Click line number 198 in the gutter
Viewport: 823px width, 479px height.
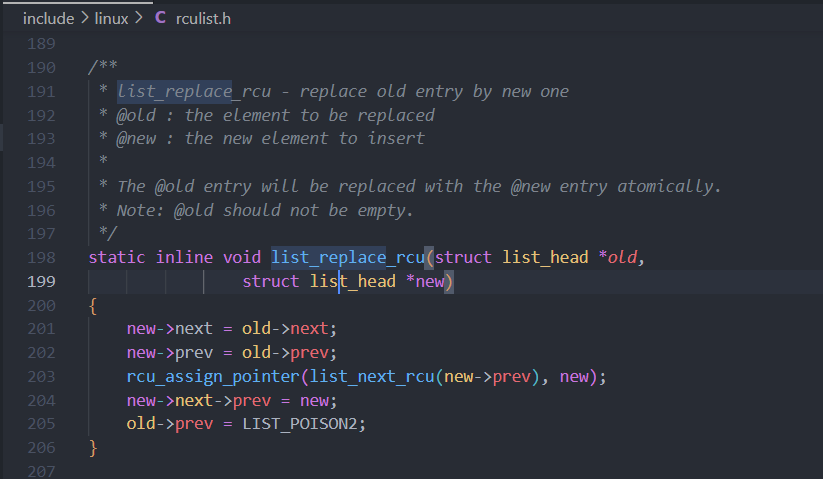pos(41,258)
